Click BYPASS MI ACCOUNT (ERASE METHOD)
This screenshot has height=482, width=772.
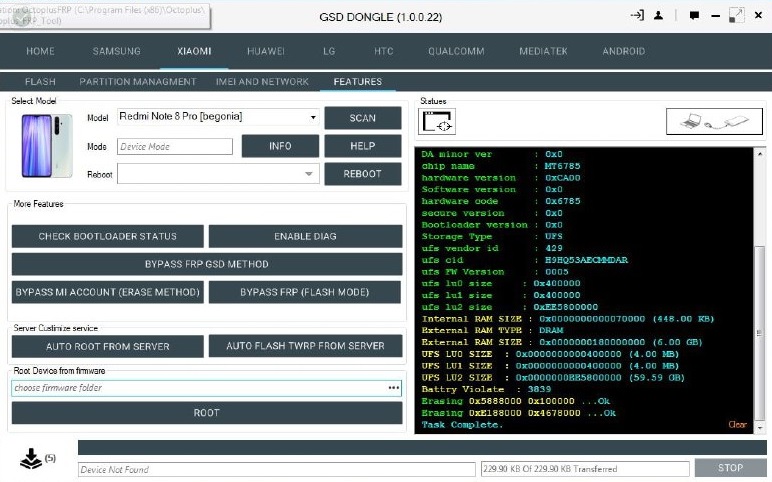(x=107, y=292)
